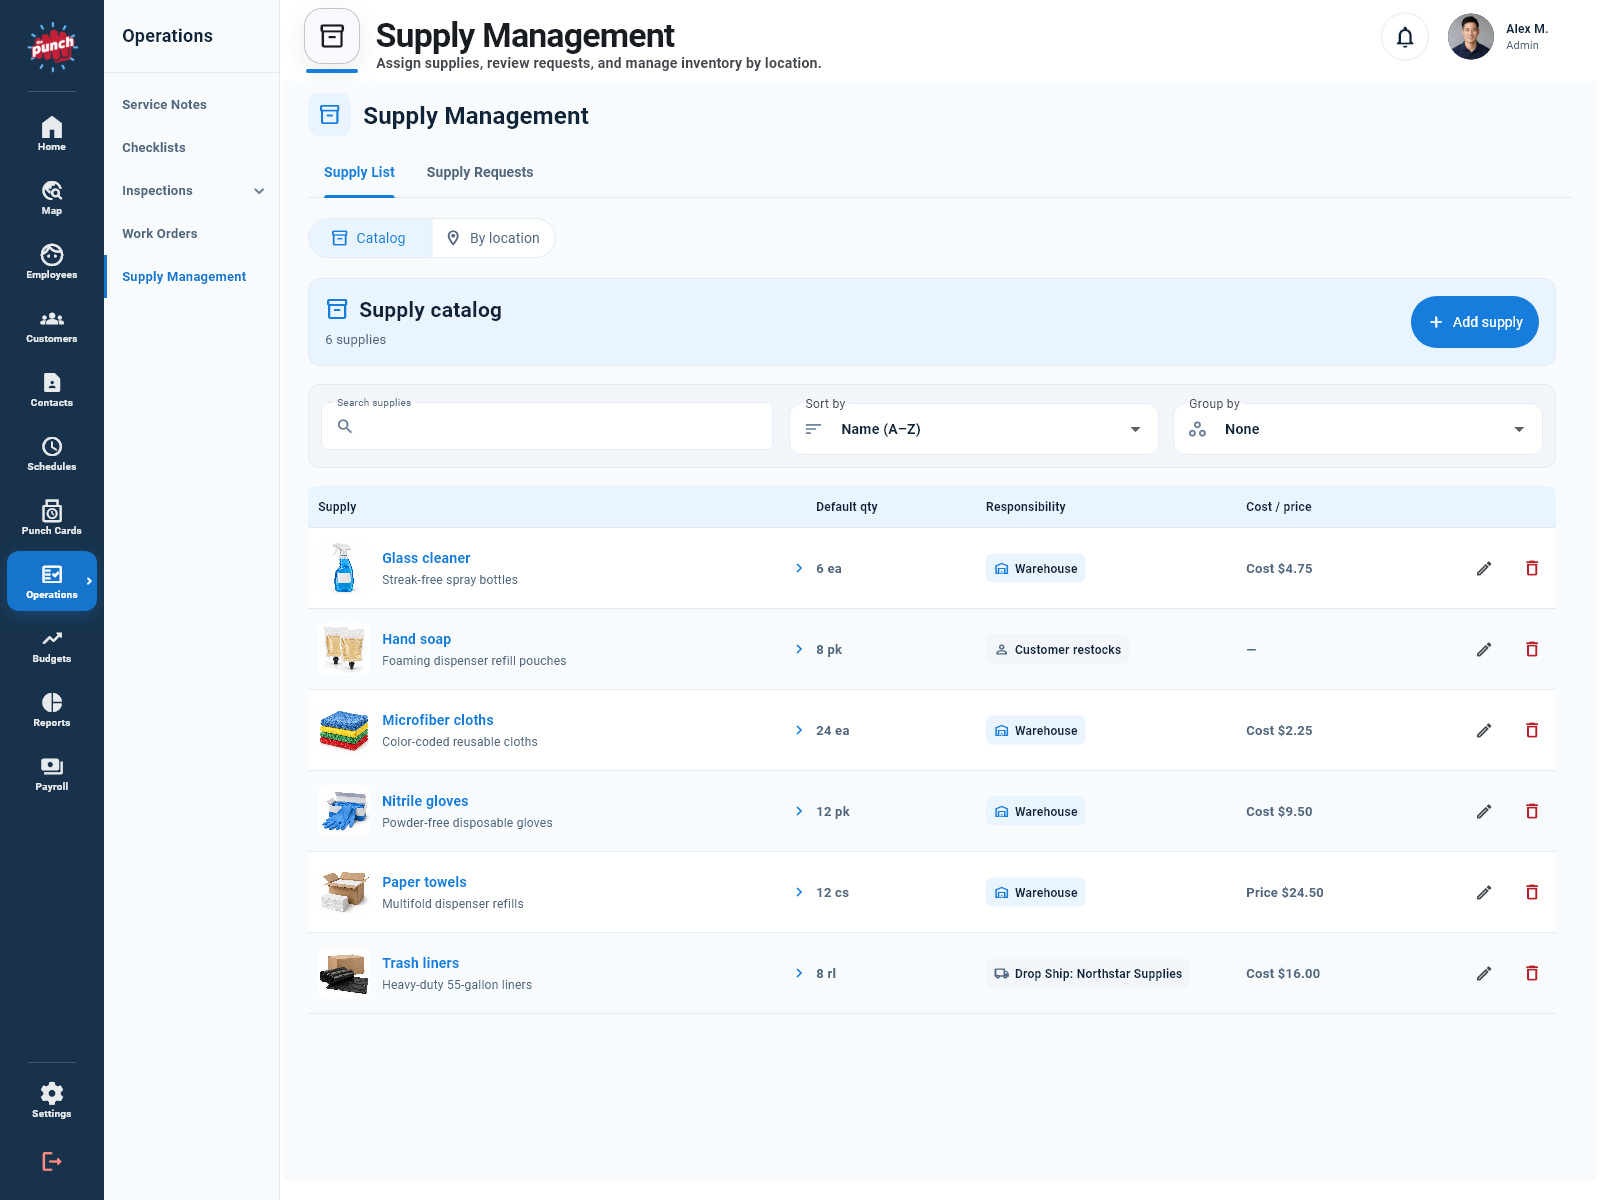Select the Supply Requests tab
Image resolution: width=1600 pixels, height=1200 pixels.
[480, 172]
